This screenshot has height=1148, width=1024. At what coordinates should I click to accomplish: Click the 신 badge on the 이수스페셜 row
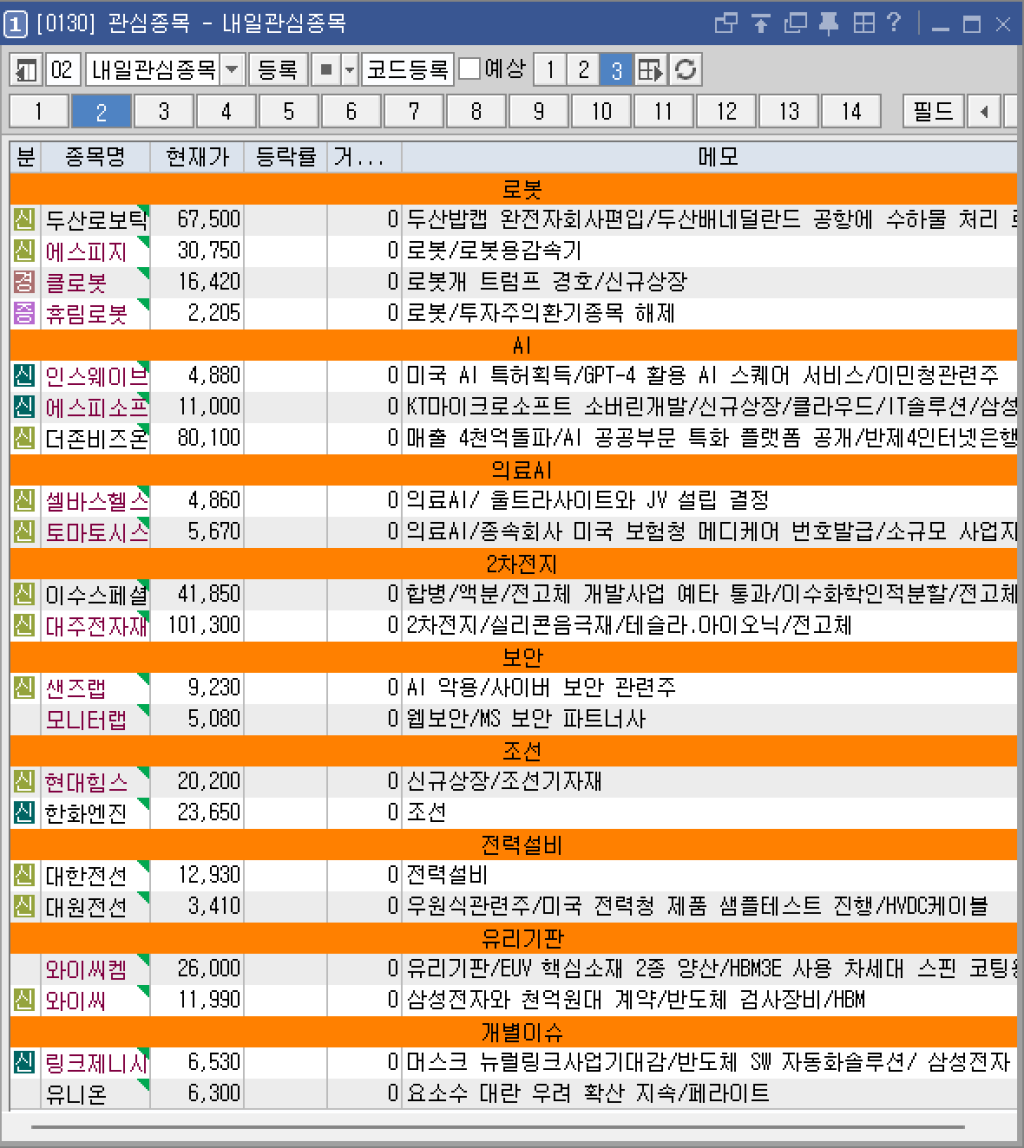(24, 594)
